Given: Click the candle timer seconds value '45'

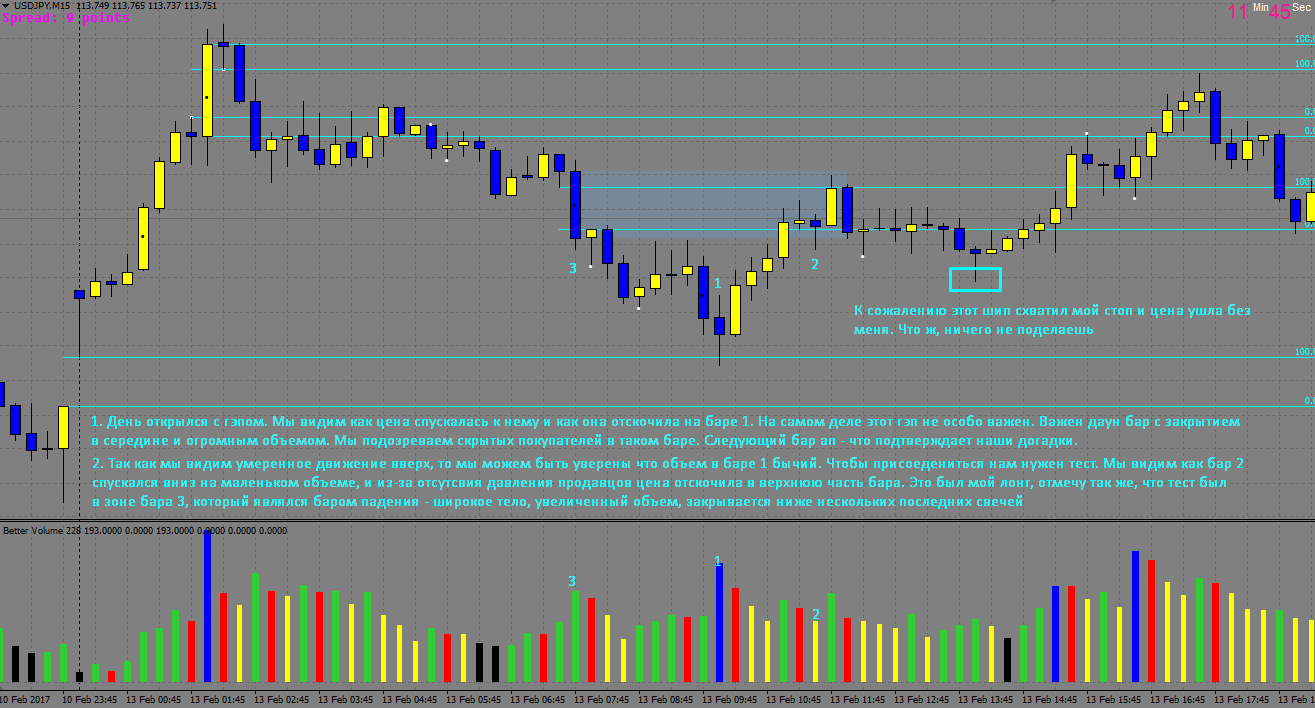Looking at the screenshot, I should point(1279,12).
